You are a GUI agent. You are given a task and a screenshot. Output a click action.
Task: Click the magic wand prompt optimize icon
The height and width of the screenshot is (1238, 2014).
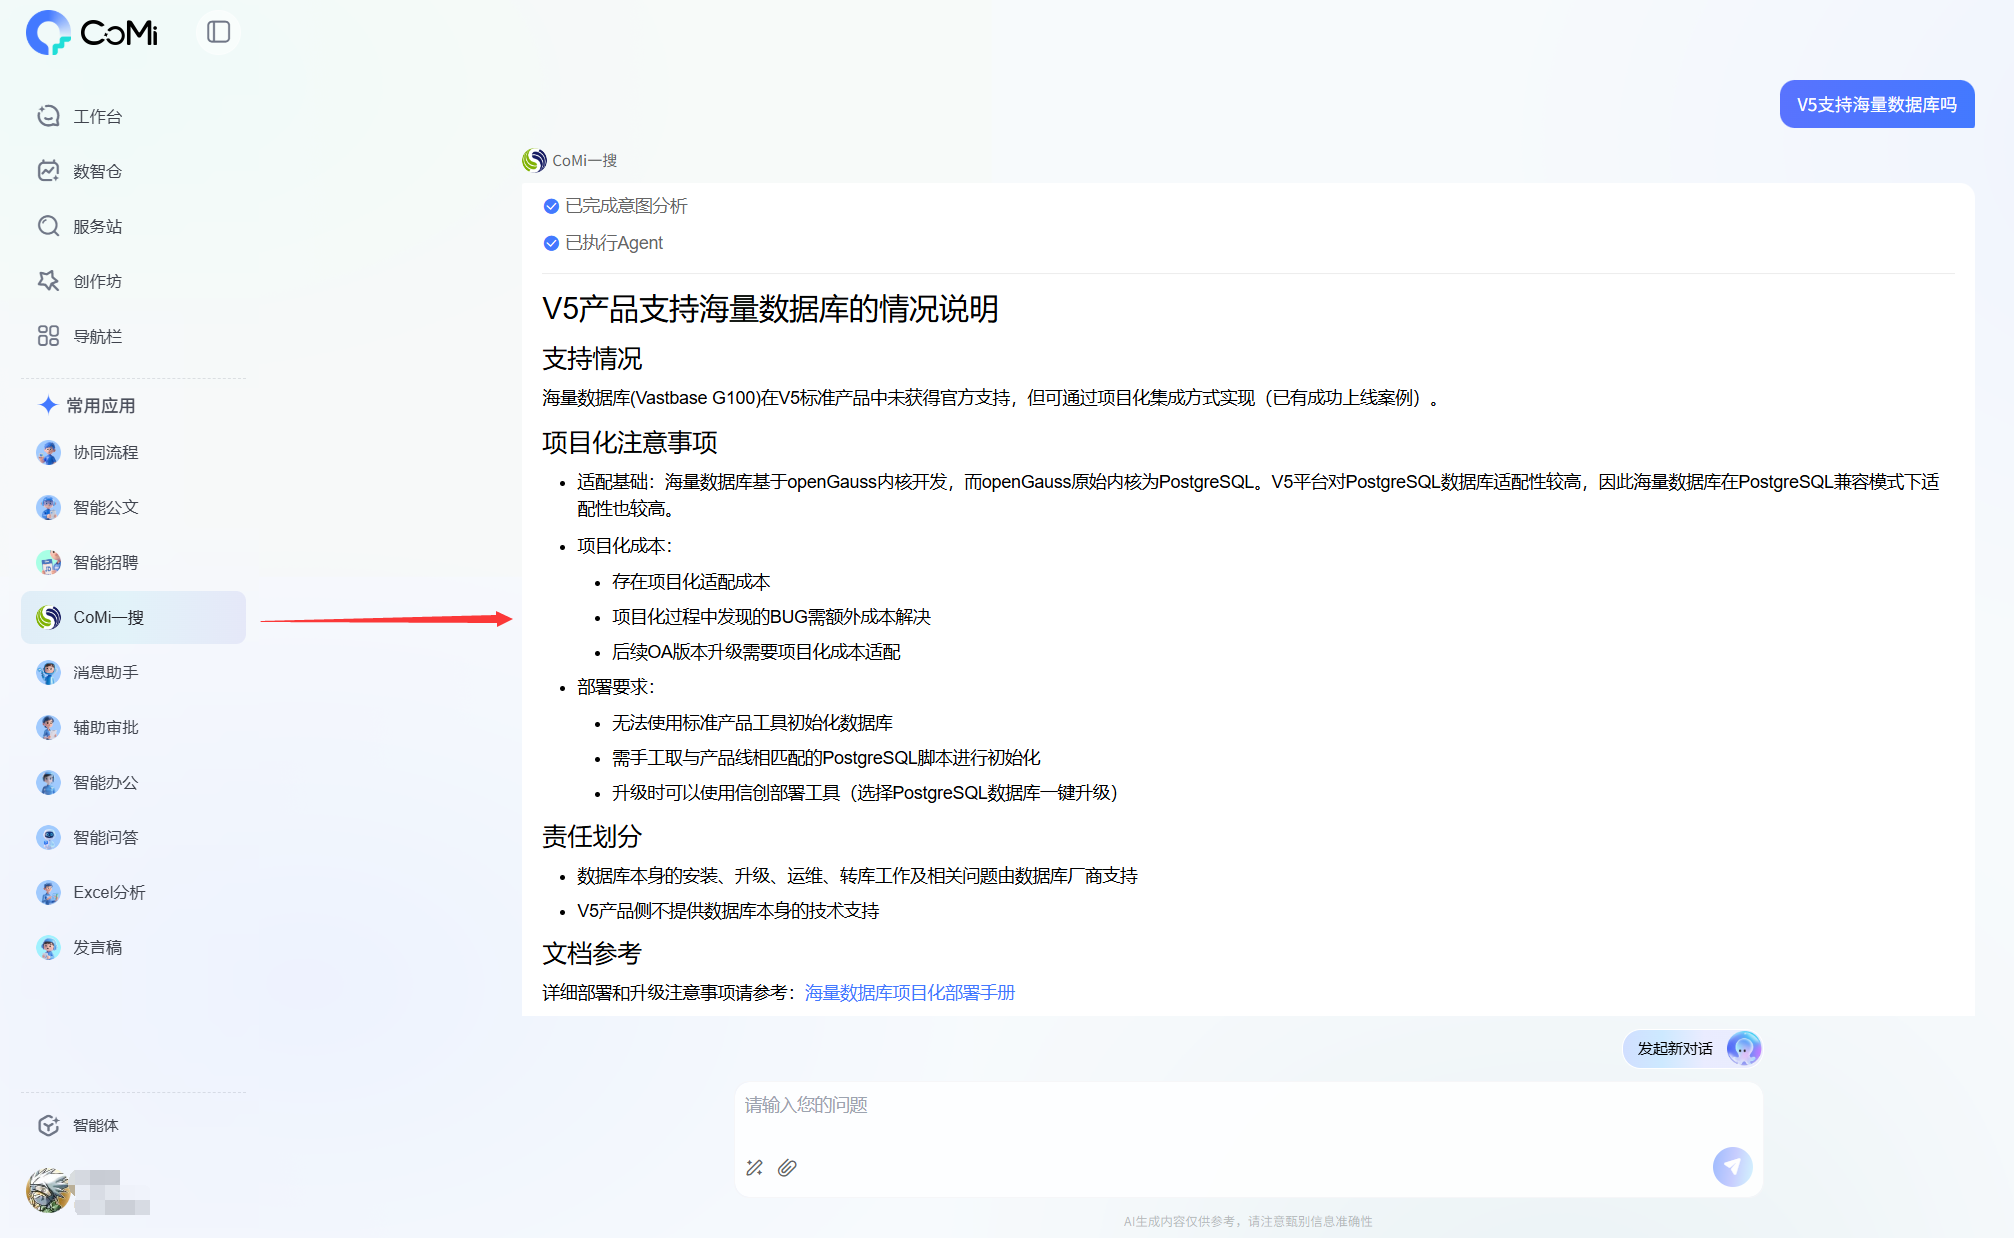tap(754, 1167)
